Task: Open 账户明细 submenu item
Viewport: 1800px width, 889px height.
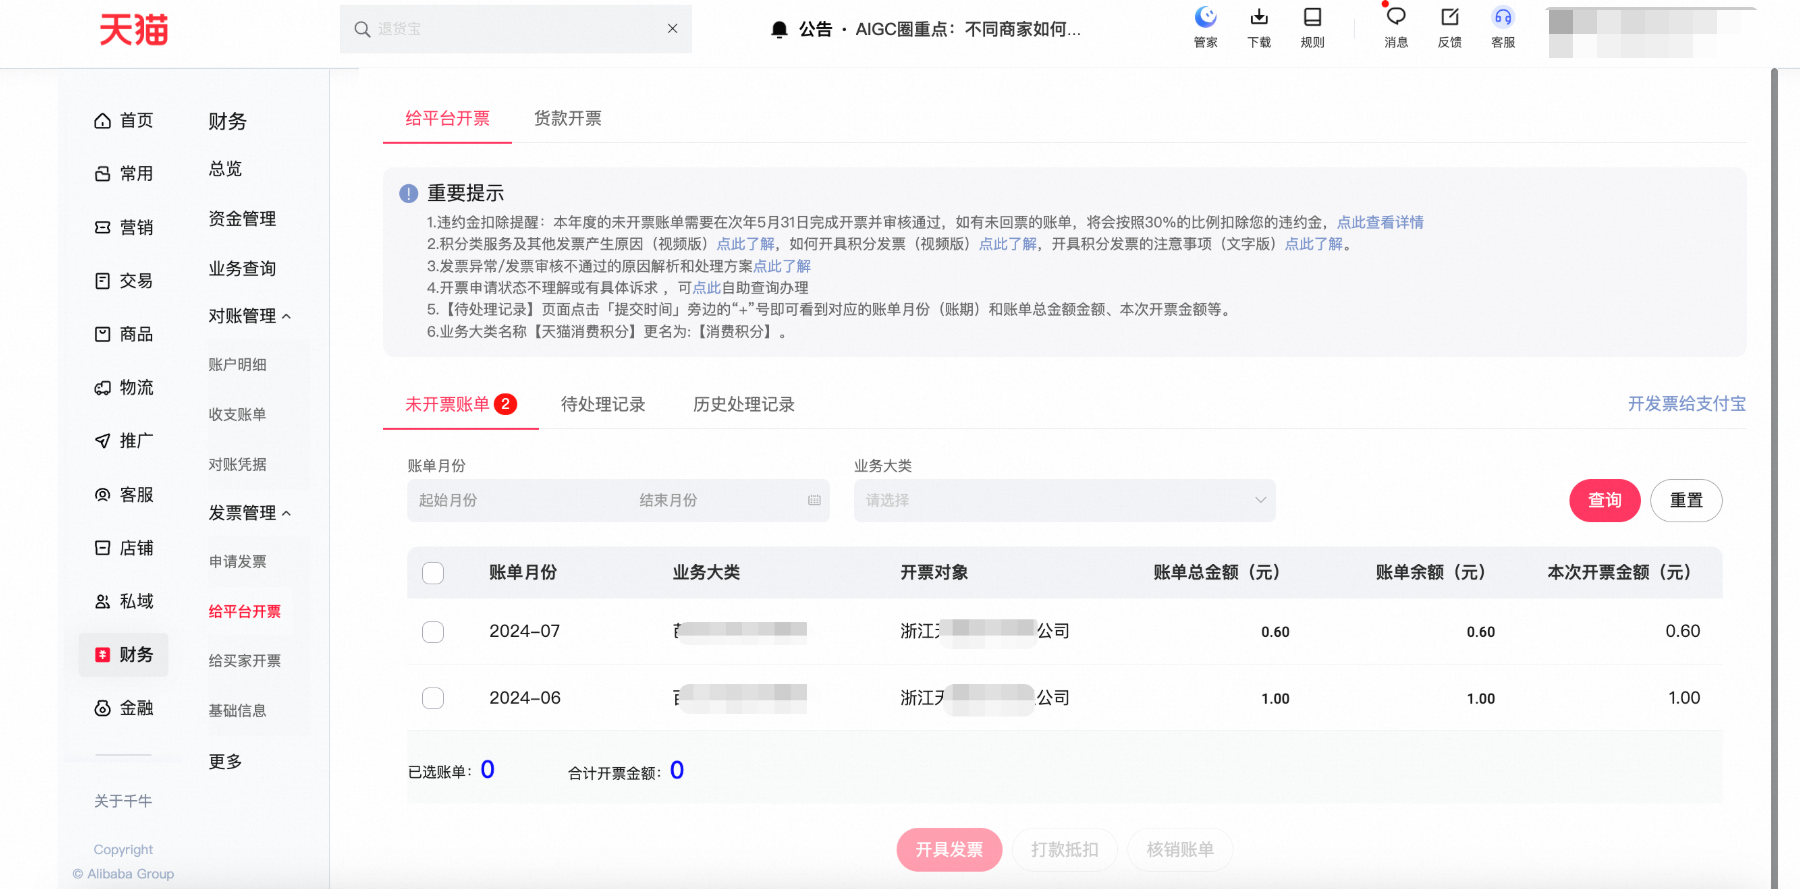Action: pyautogui.click(x=237, y=365)
